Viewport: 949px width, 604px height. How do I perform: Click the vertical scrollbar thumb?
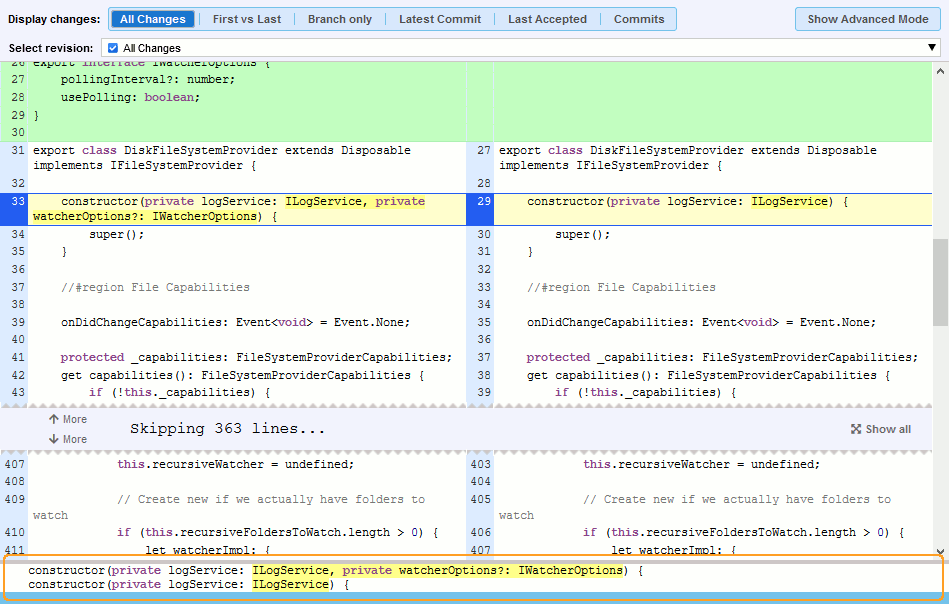click(x=940, y=282)
